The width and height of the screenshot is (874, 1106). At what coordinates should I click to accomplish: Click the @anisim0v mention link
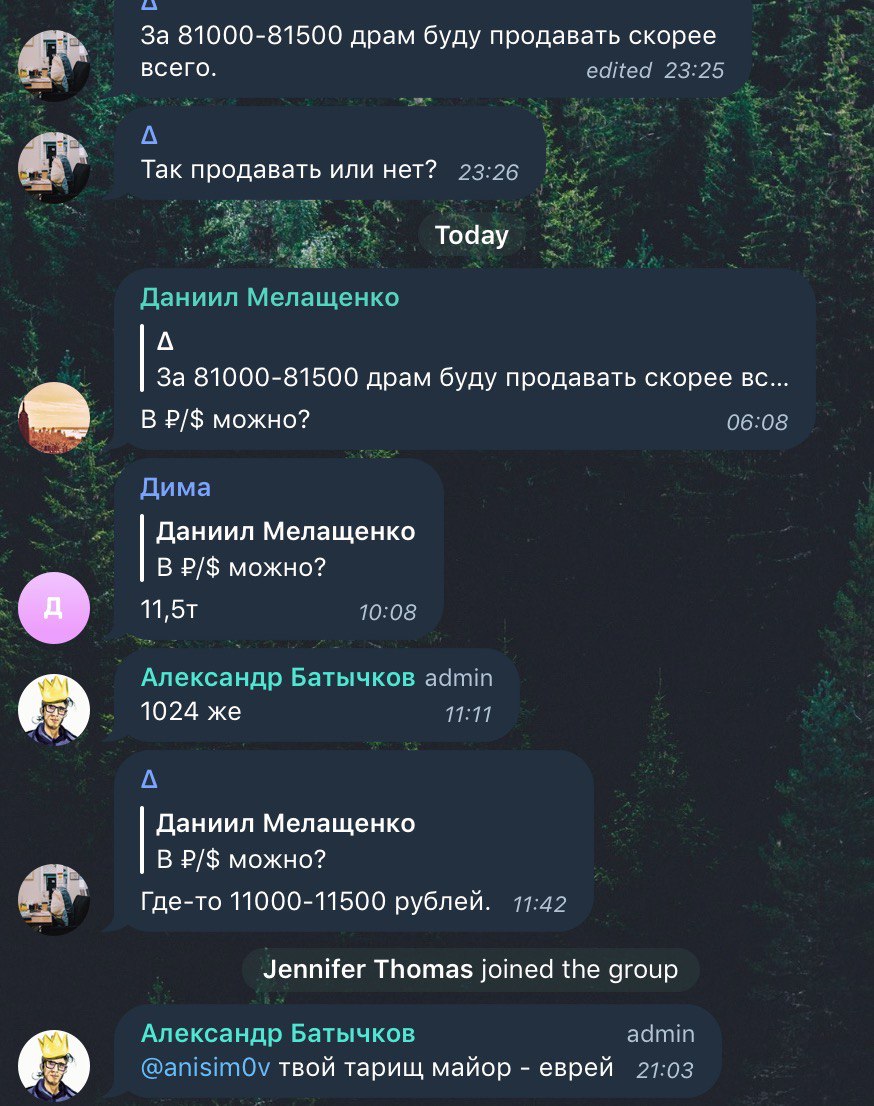pyautogui.click(x=205, y=1067)
